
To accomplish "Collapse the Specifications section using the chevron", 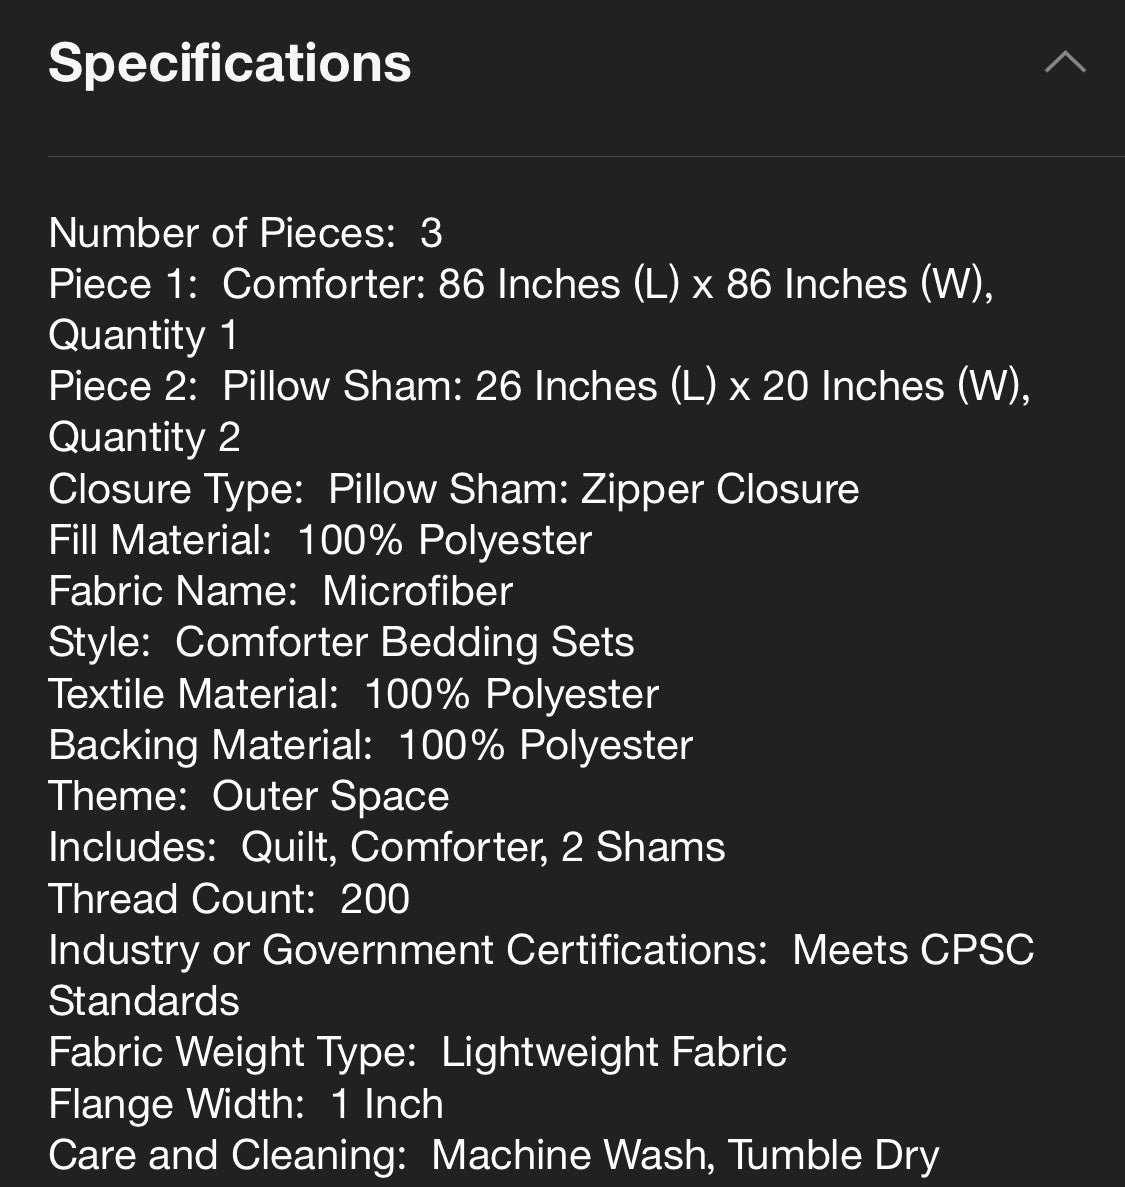I will 1065,62.
